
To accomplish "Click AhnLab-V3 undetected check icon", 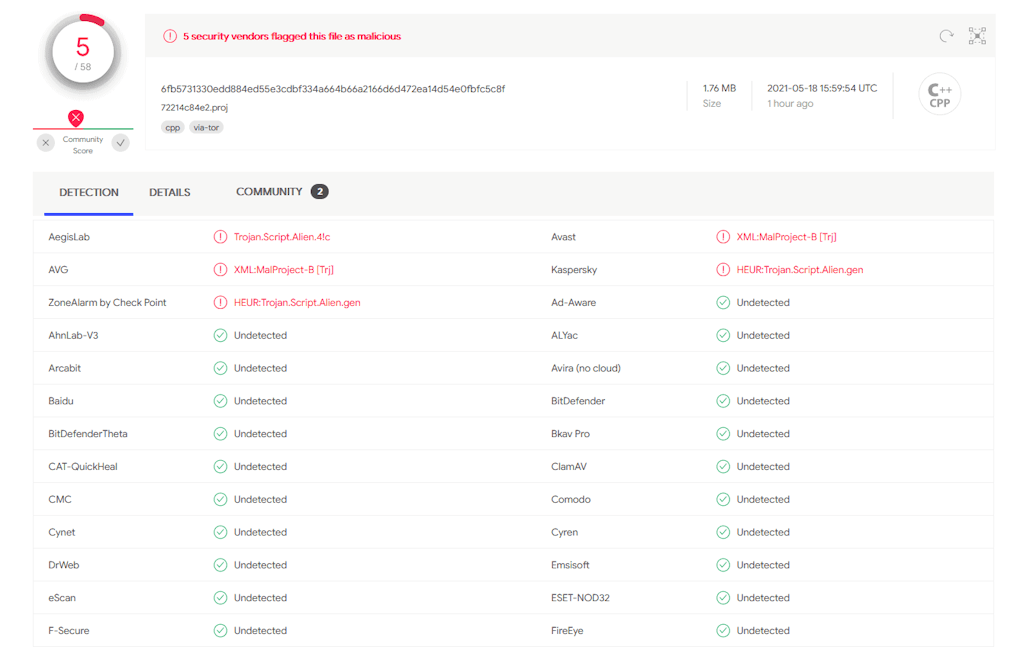I will click(220, 336).
